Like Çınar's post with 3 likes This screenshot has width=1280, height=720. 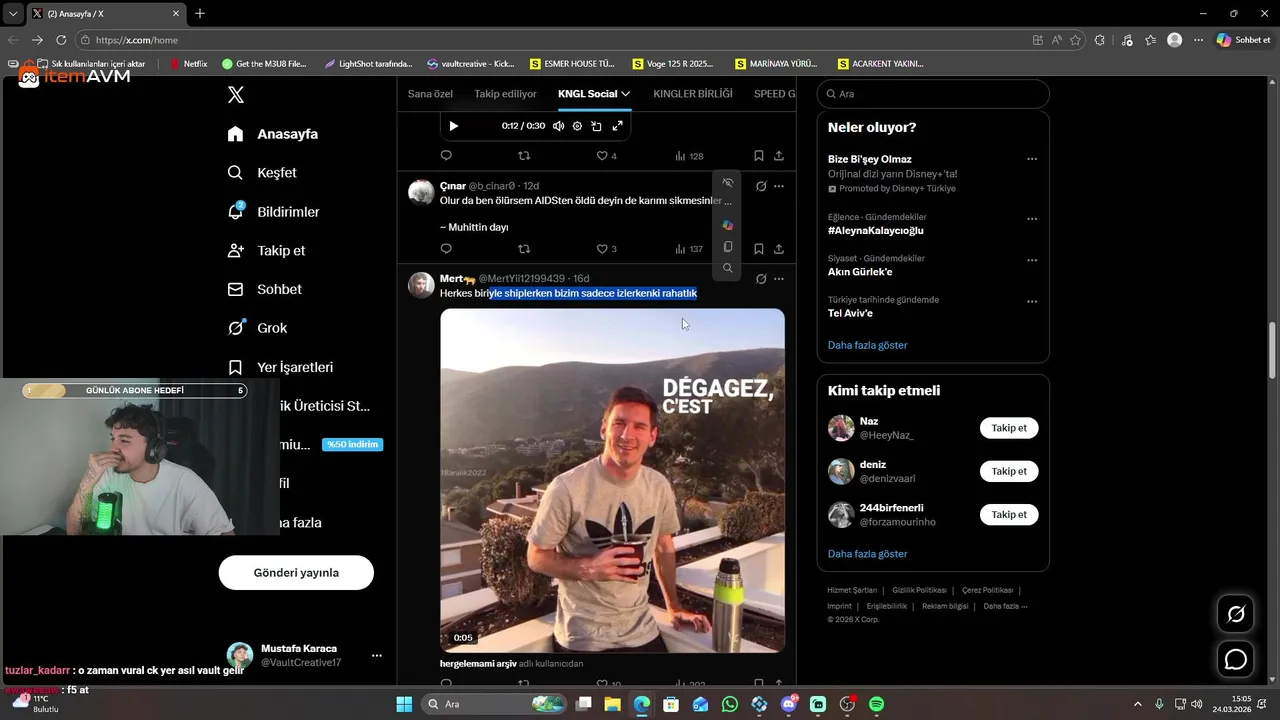[x=606, y=249]
